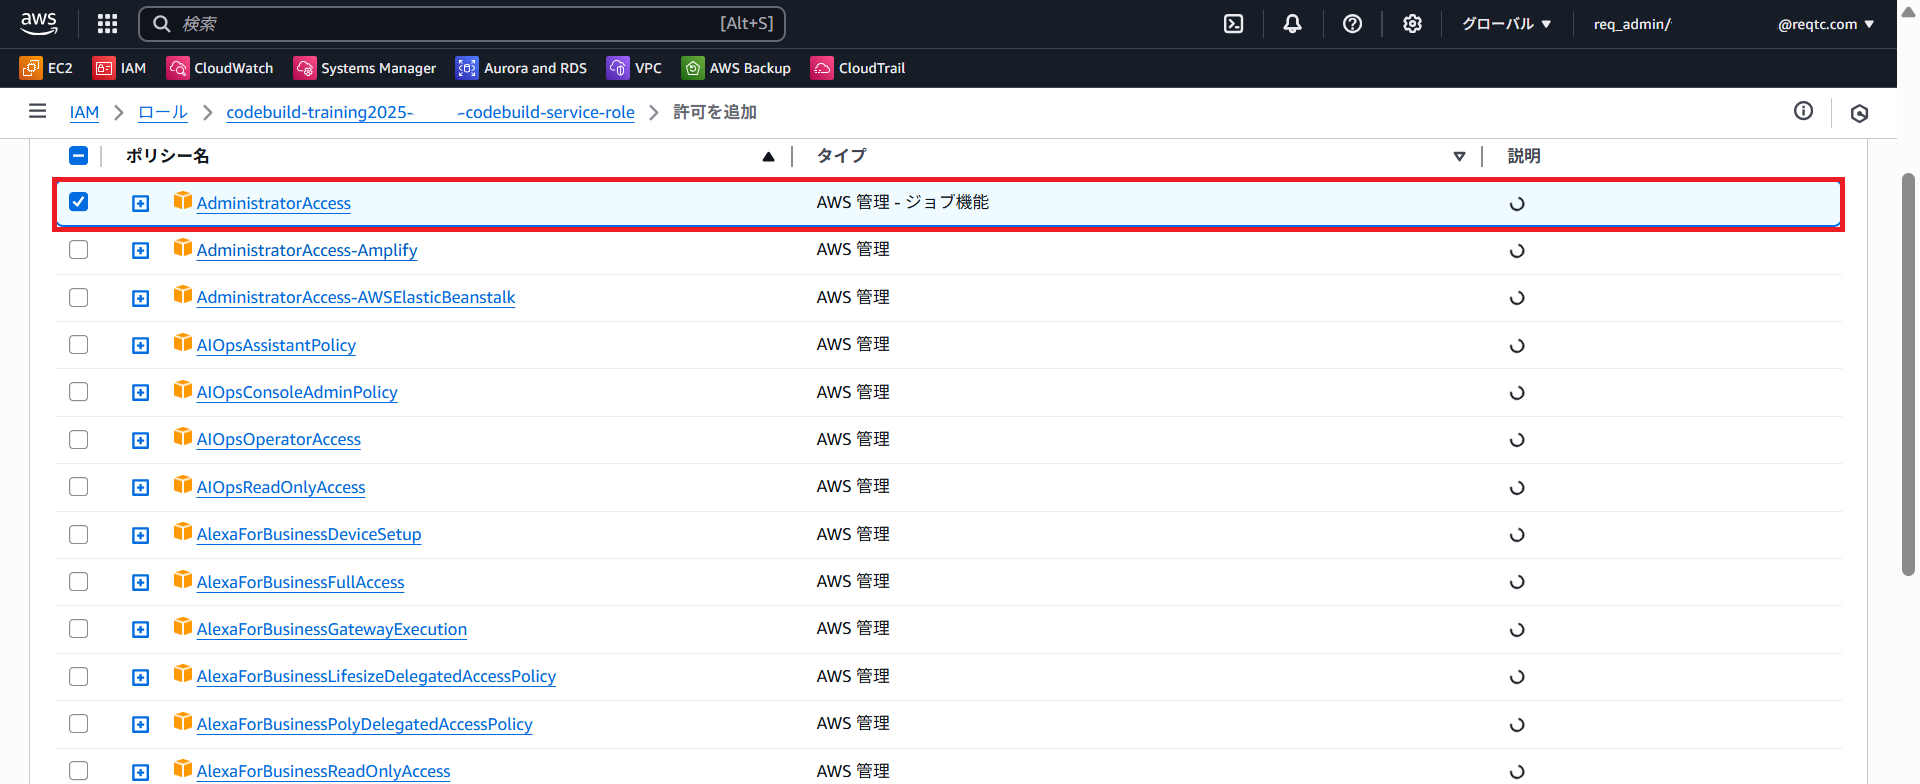This screenshot has width=1920, height=784.
Task: Open AdministratorAccess policy link
Action: (274, 203)
